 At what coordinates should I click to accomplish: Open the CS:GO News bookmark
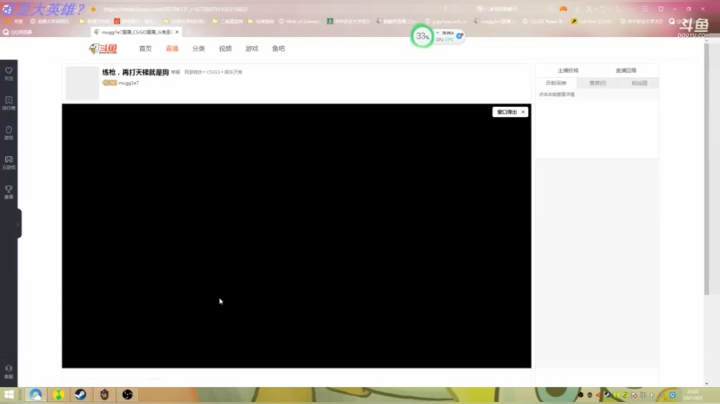tap(543, 21)
